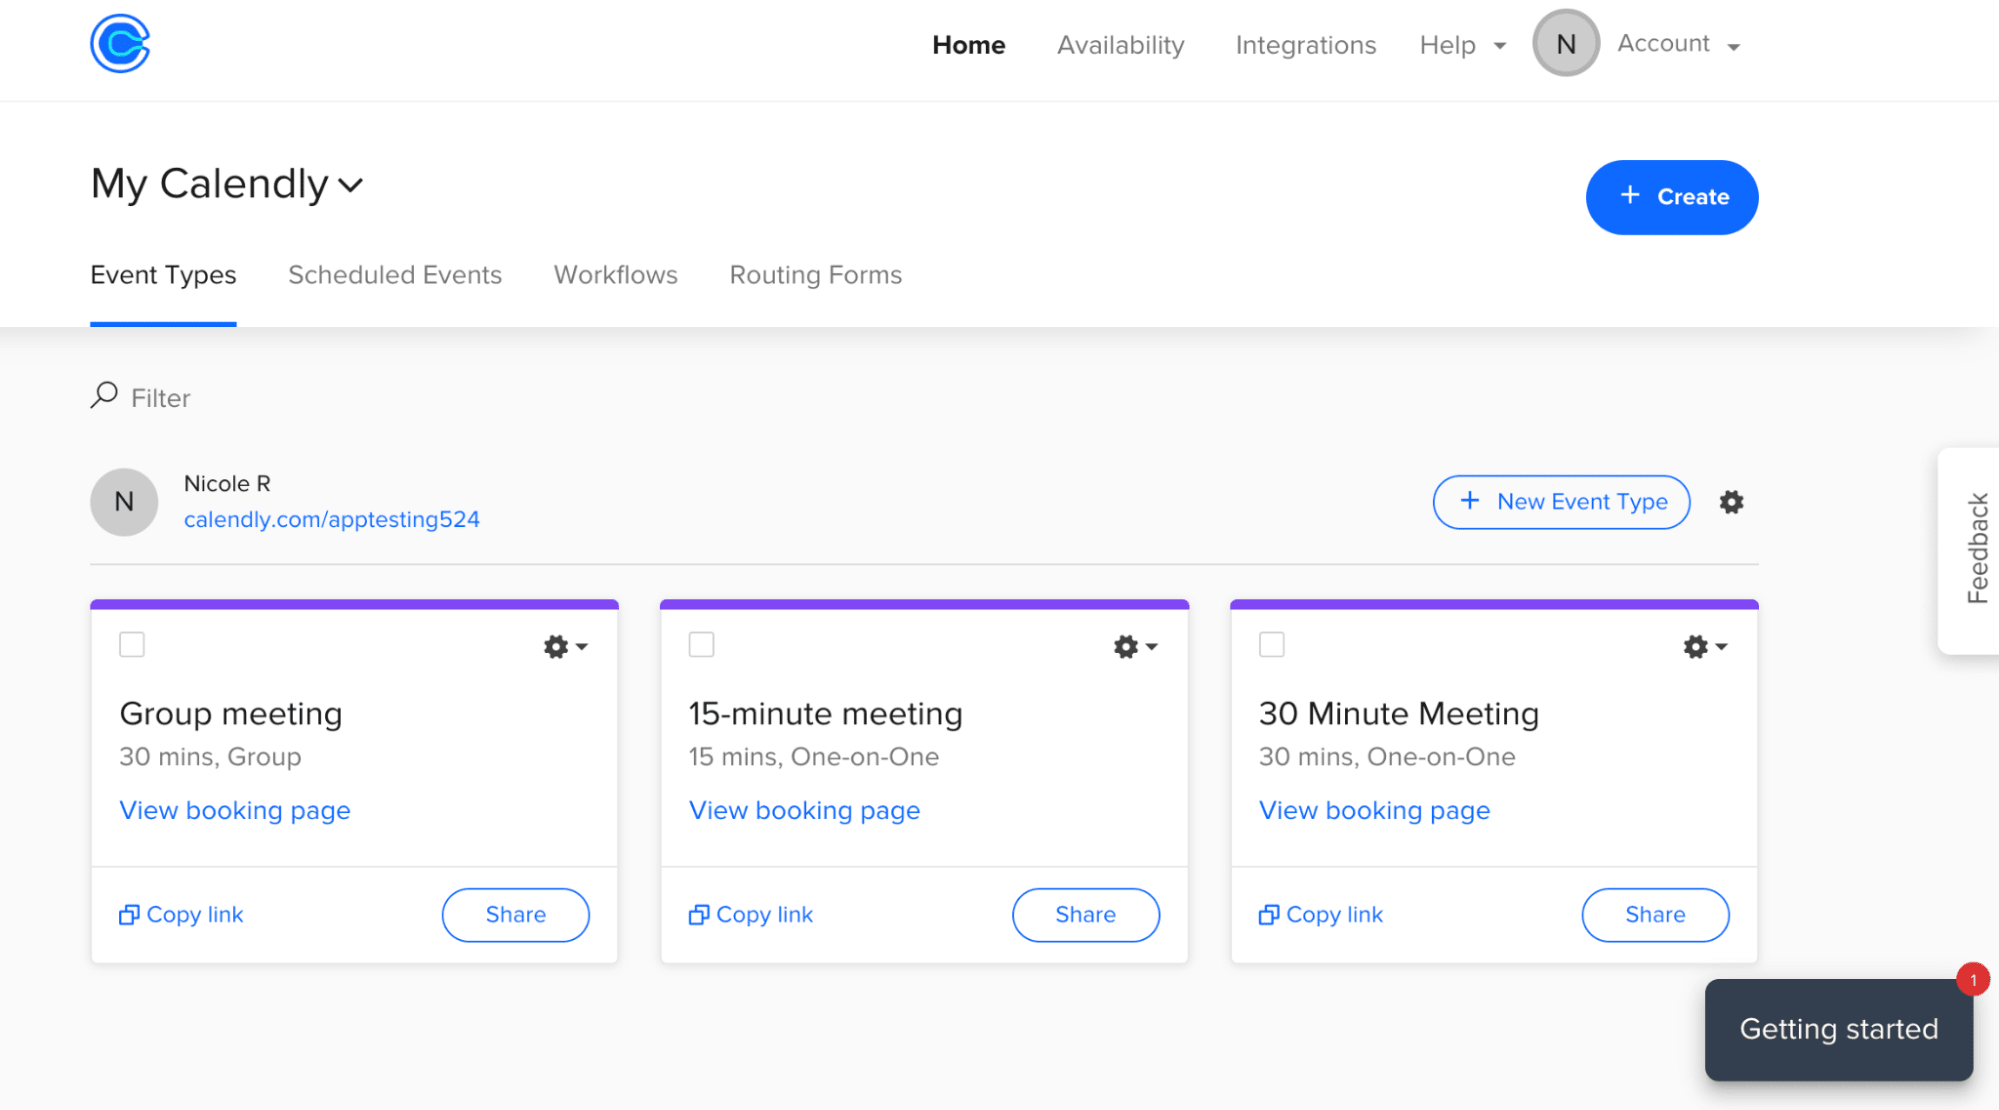View booking page for Group meeting

[235, 811]
